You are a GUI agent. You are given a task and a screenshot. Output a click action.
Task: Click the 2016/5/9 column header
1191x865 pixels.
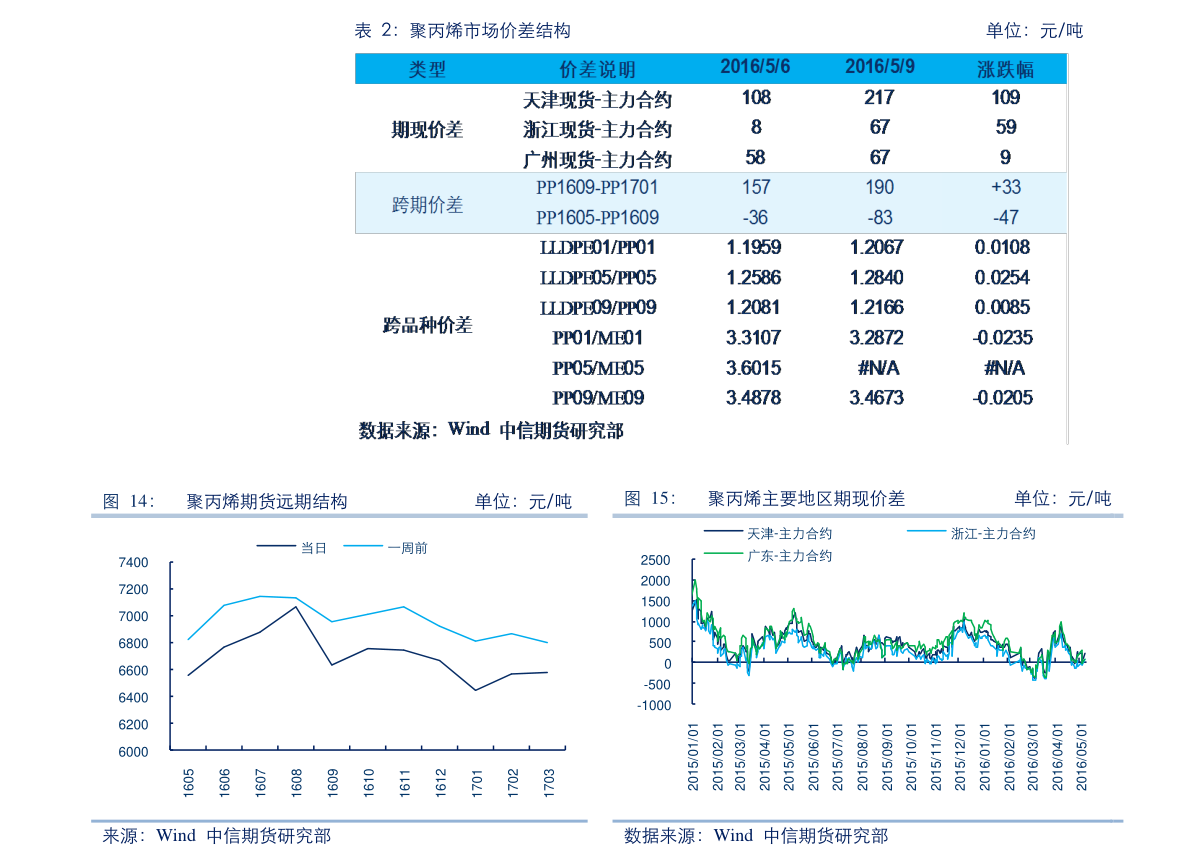[x=880, y=67]
